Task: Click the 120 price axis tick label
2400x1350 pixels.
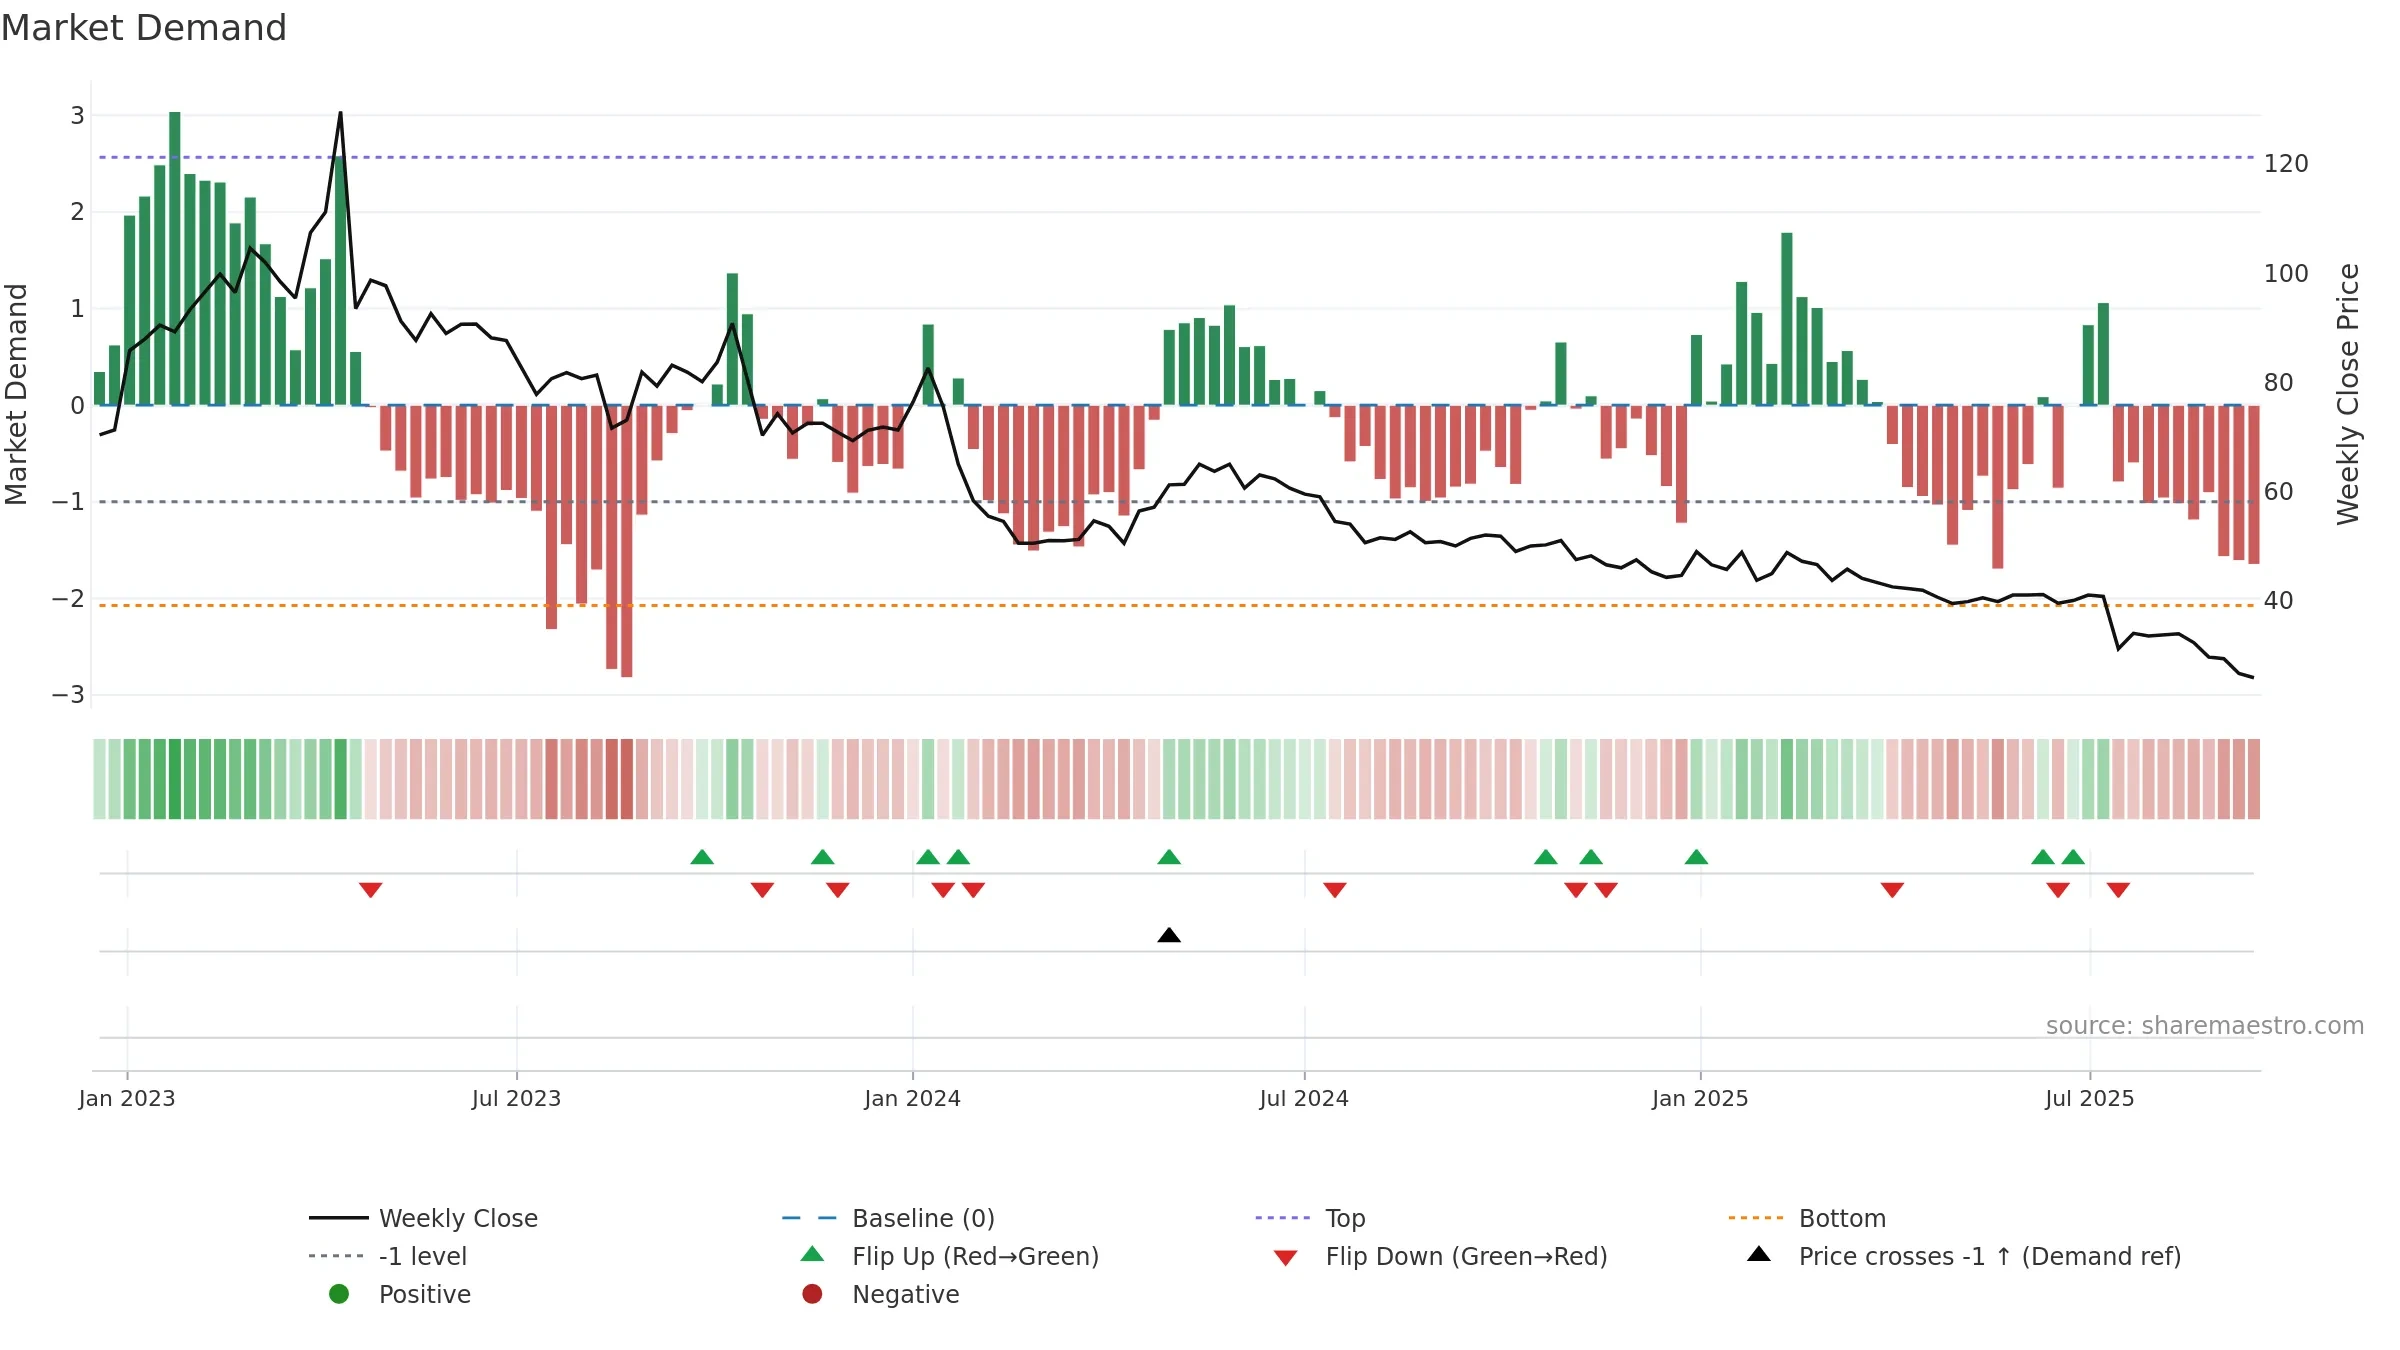Action: [2286, 164]
